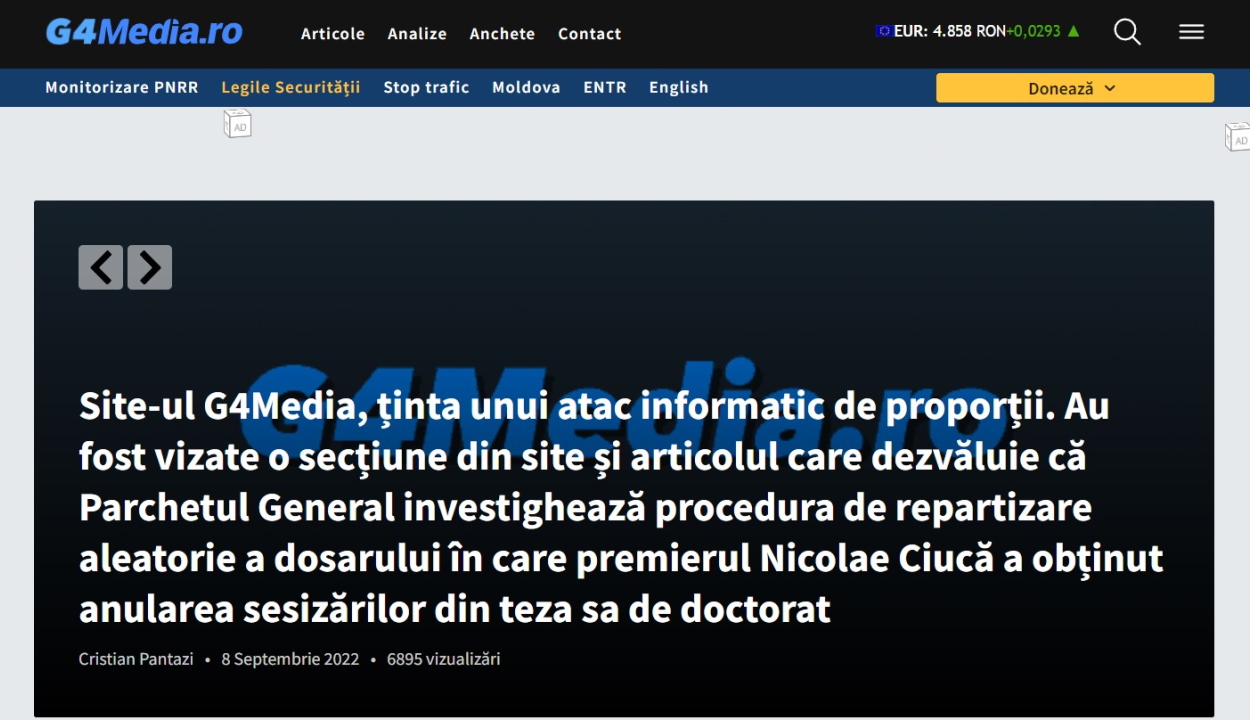Go to previous slide arrow
Image resolution: width=1250 pixels, height=720 pixels.
pyautogui.click(x=101, y=267)
